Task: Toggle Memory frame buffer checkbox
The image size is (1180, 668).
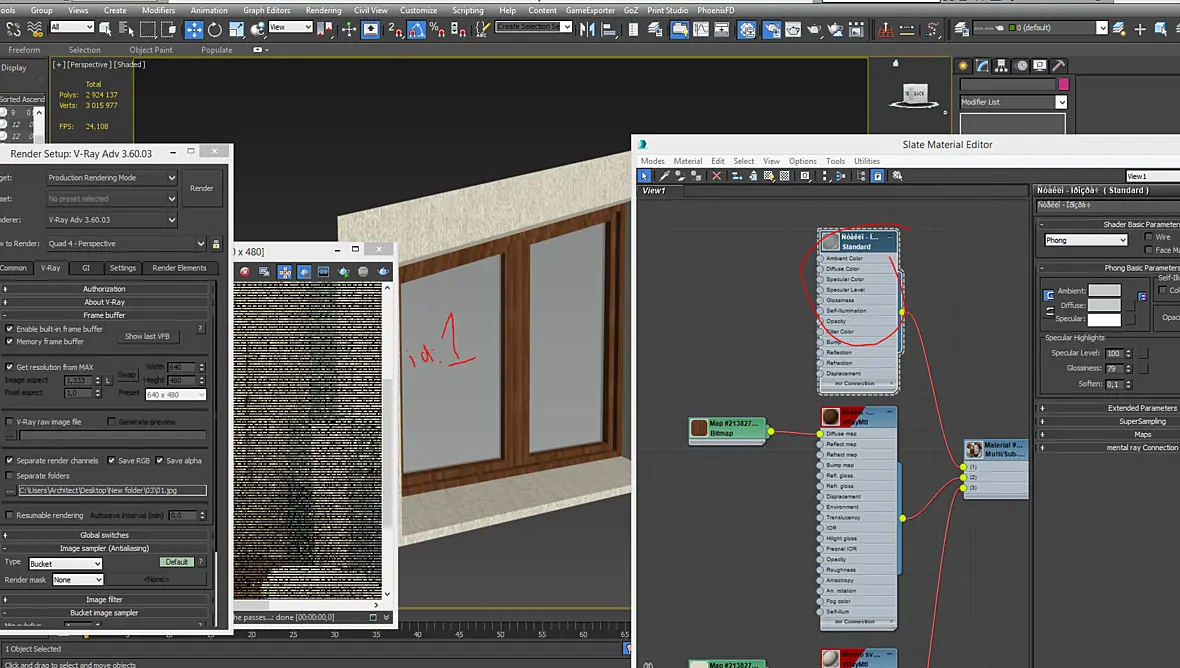Action: [x=9, y=342]
